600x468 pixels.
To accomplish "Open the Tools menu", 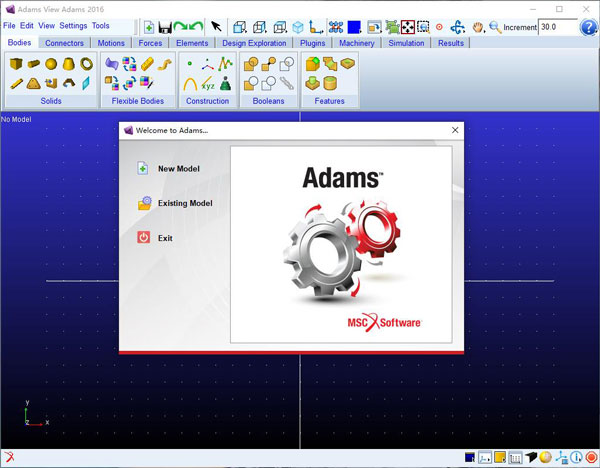I will (x=101, y=26).
